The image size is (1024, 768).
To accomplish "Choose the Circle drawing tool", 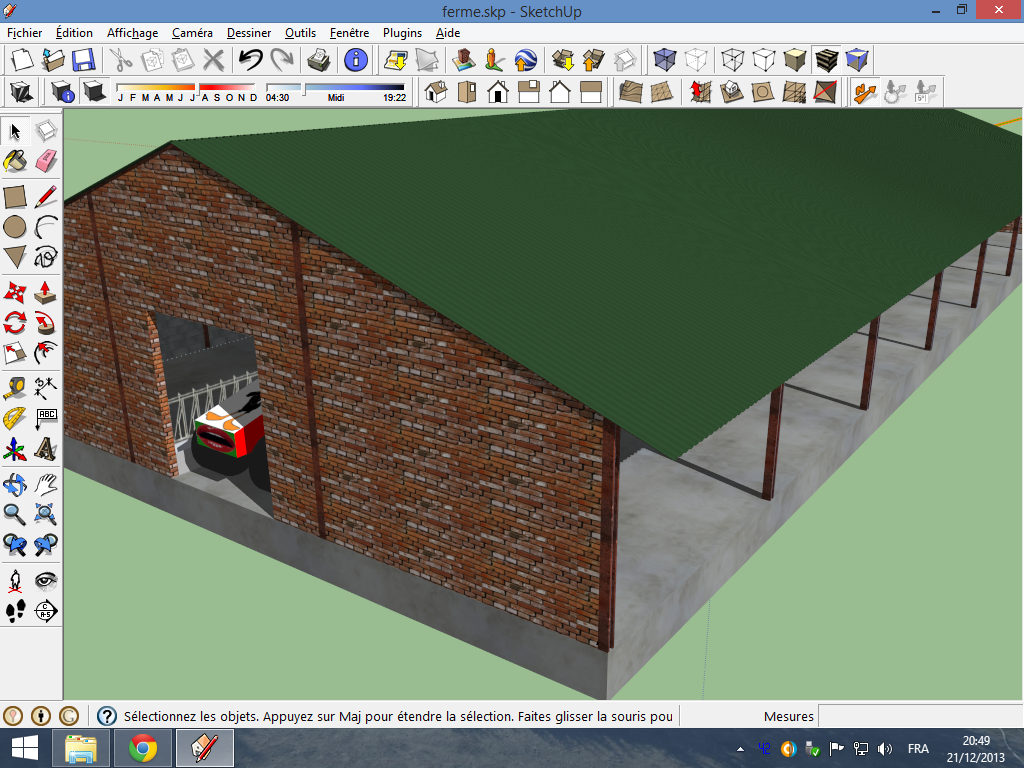I will click(15, 227).
